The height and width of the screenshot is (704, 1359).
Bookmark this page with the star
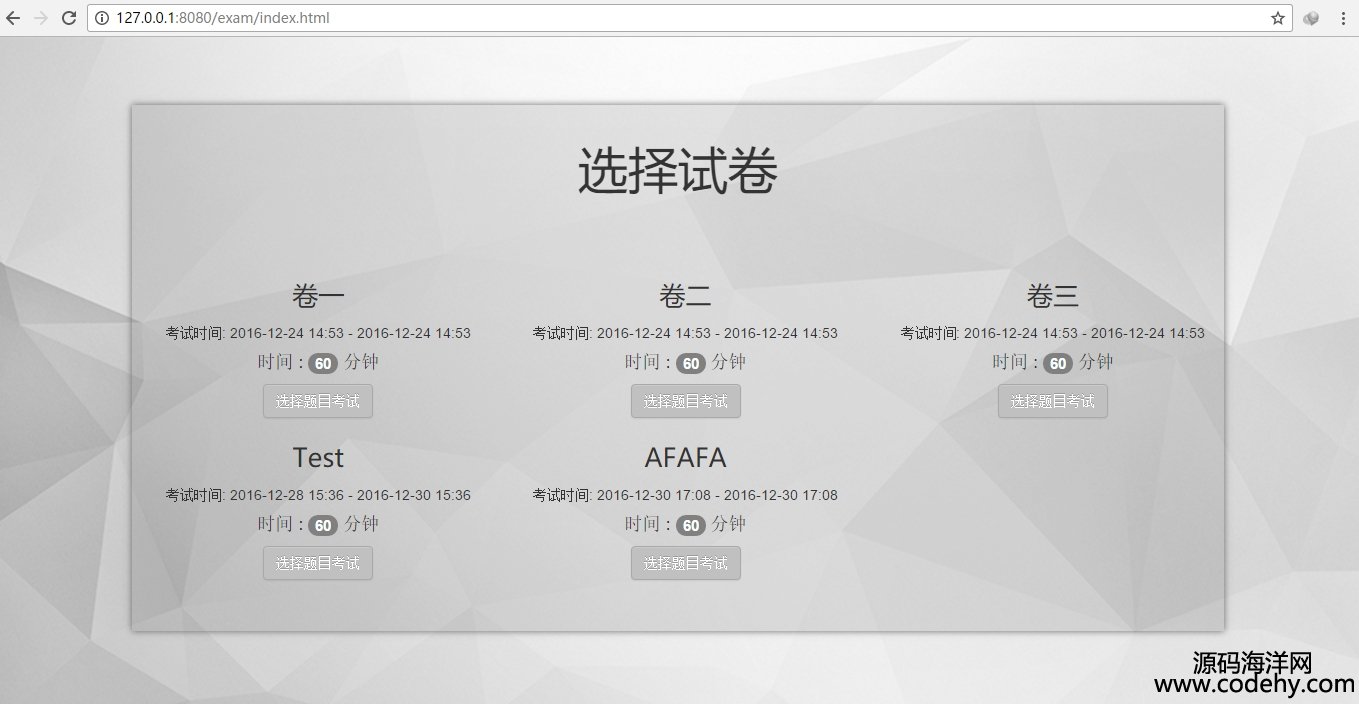click(1277, 18)
